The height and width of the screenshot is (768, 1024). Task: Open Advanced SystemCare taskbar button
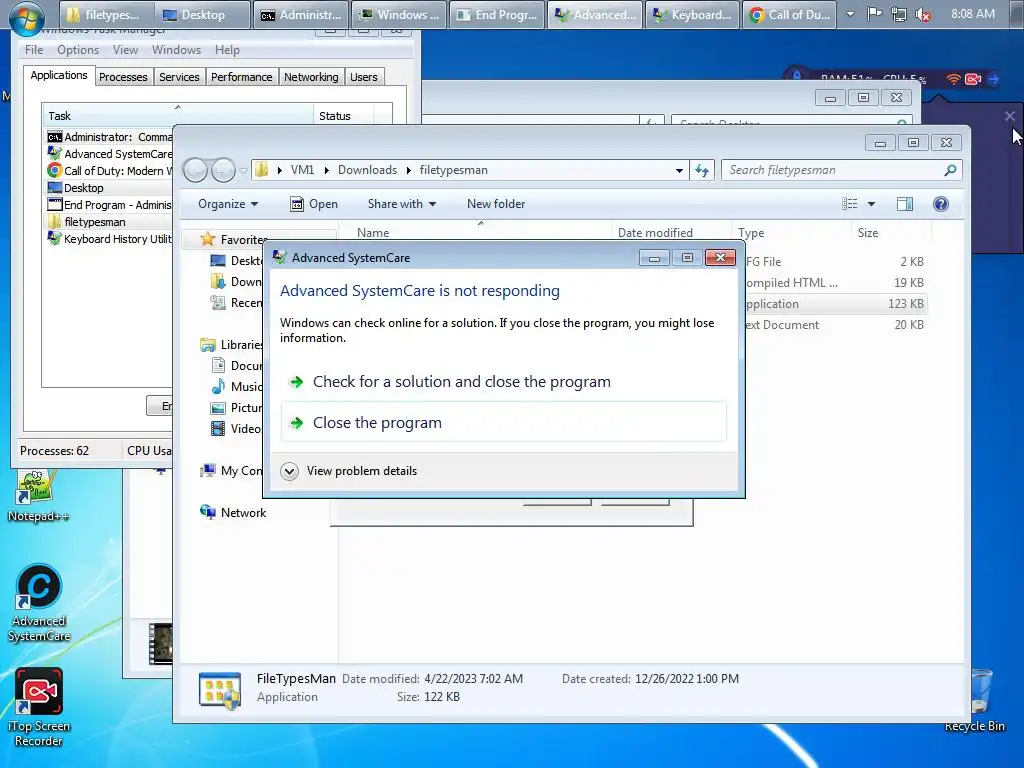(x=595, y=14)
